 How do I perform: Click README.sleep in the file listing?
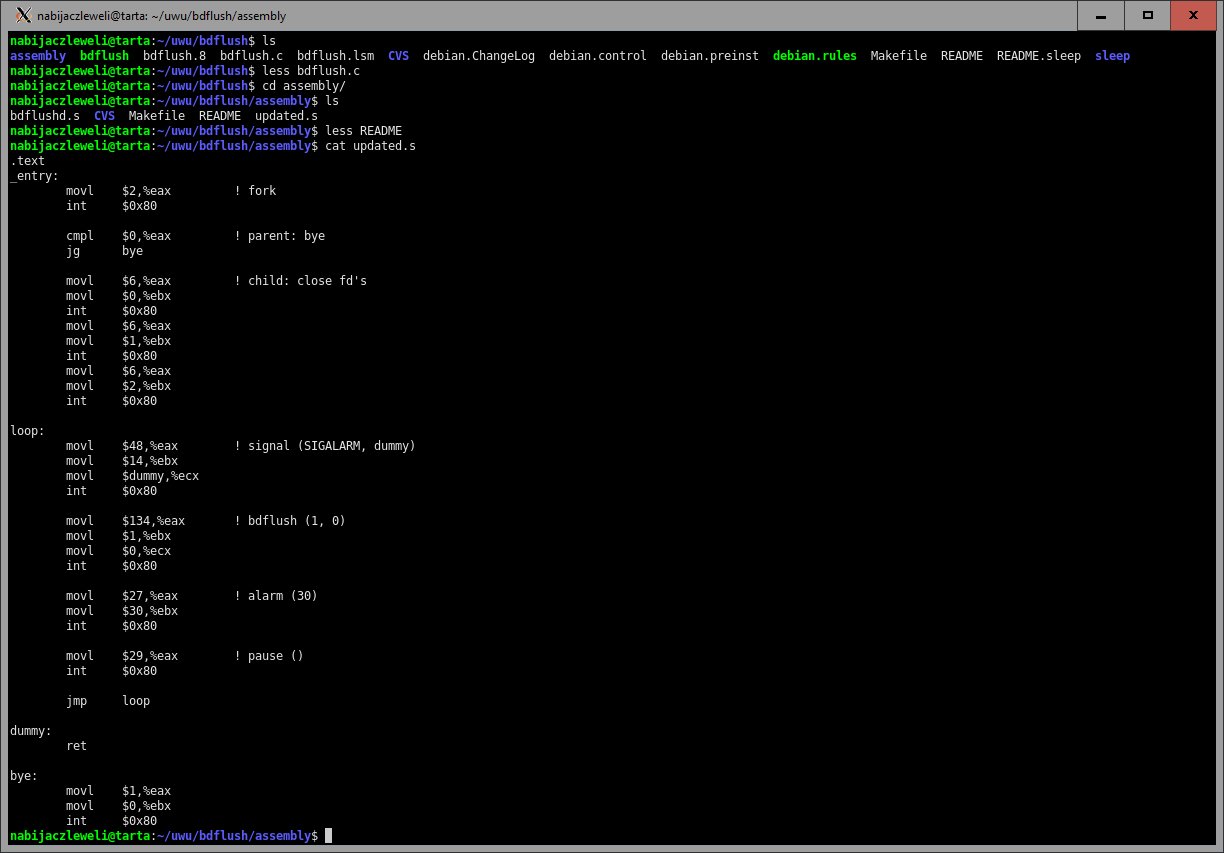[1038, 56]
